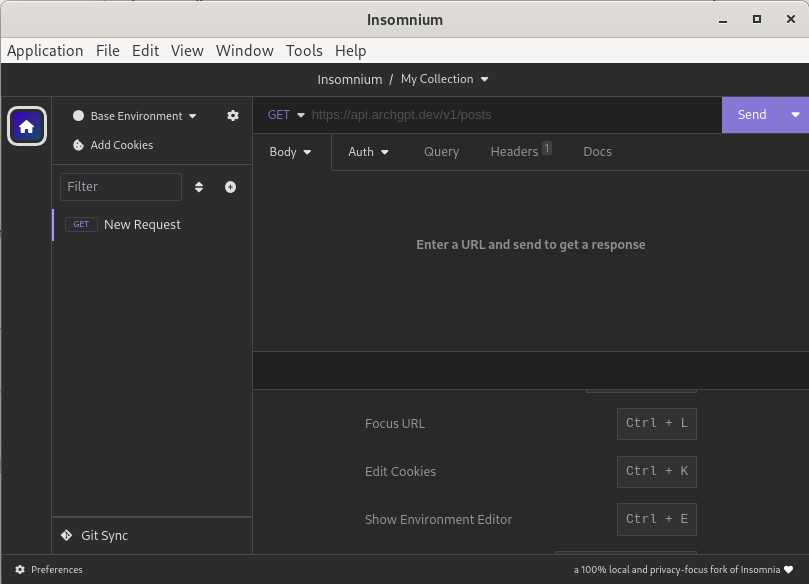This screenshot has height=584, width=809.
Task: Click the Show Environment Editor label
Action: pyautogui.click(x=439, y=520)
